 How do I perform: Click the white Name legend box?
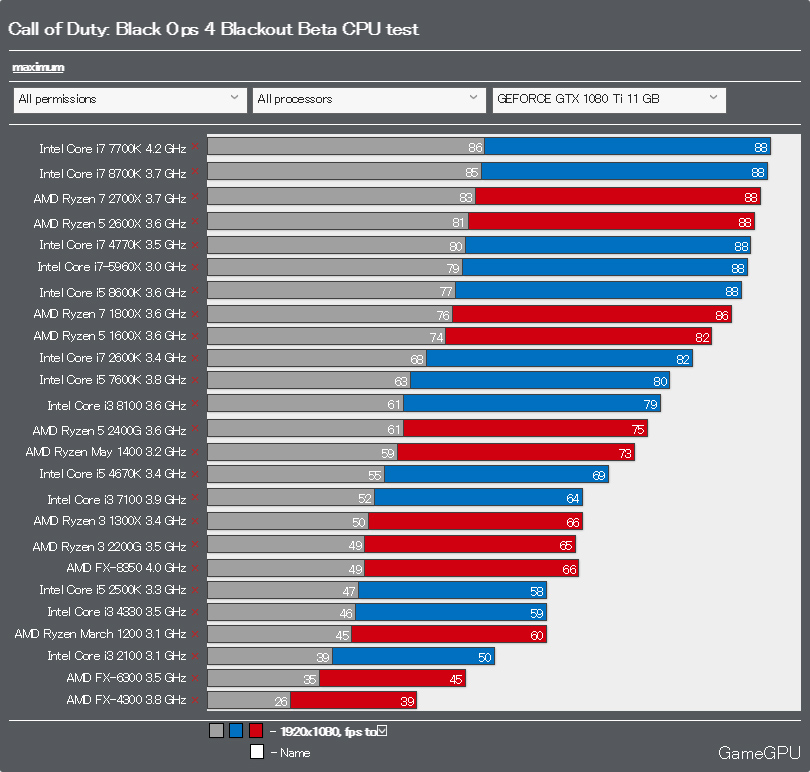coord(257,751)
